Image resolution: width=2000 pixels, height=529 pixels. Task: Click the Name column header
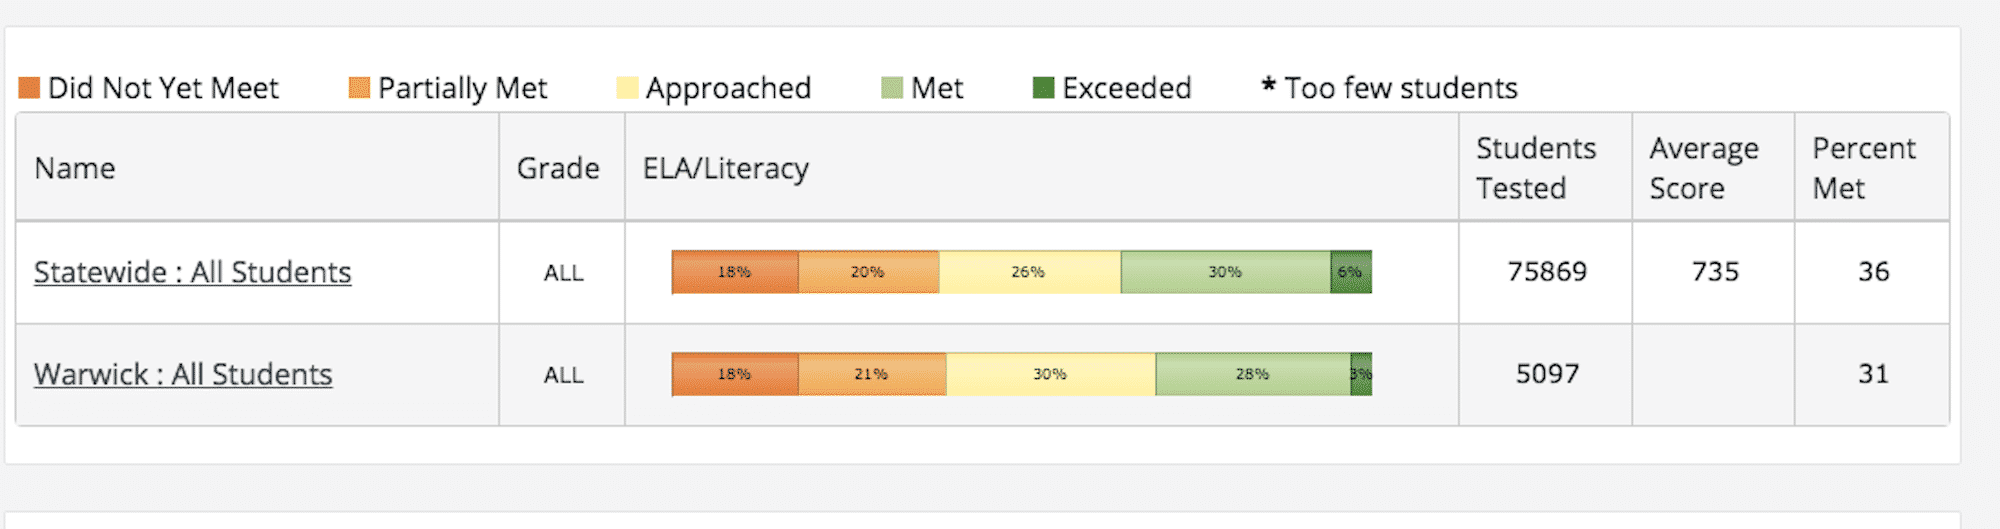(x=75, y=168)
